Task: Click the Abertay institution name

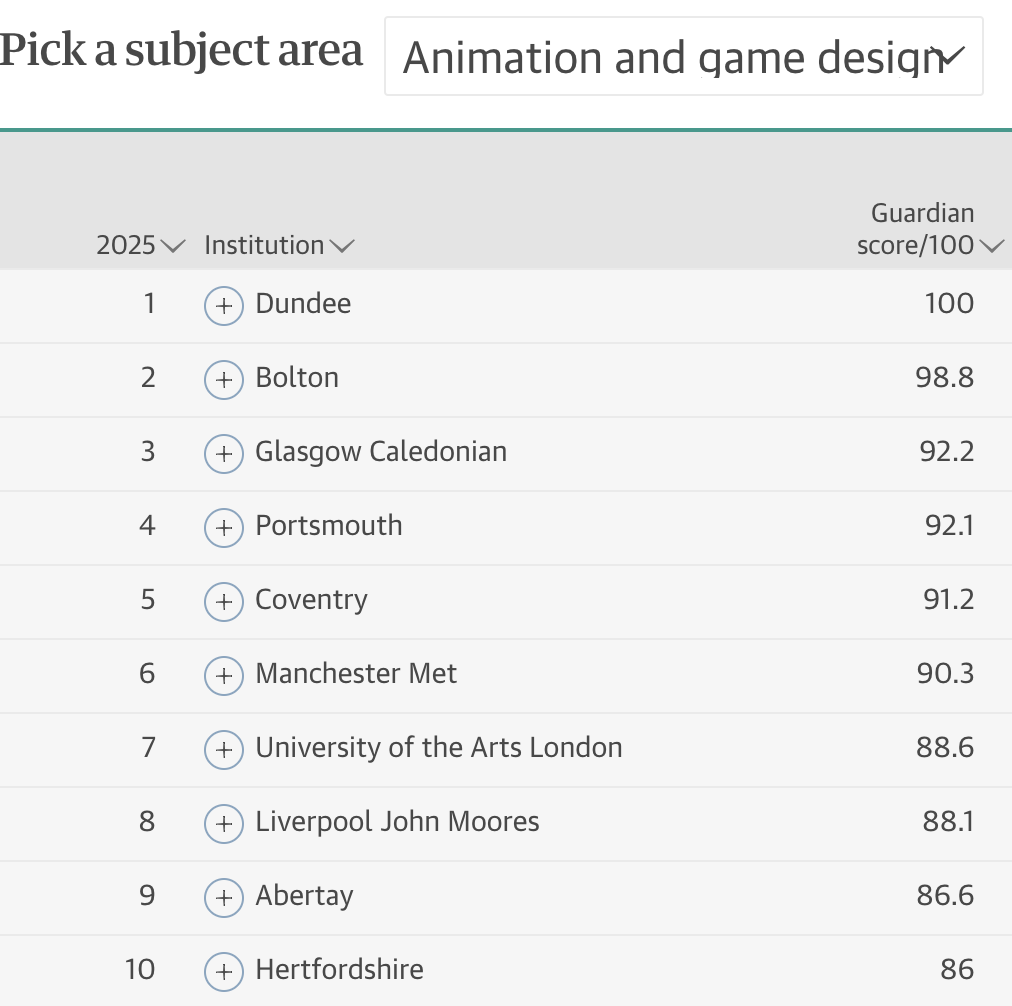Action: 305,896
